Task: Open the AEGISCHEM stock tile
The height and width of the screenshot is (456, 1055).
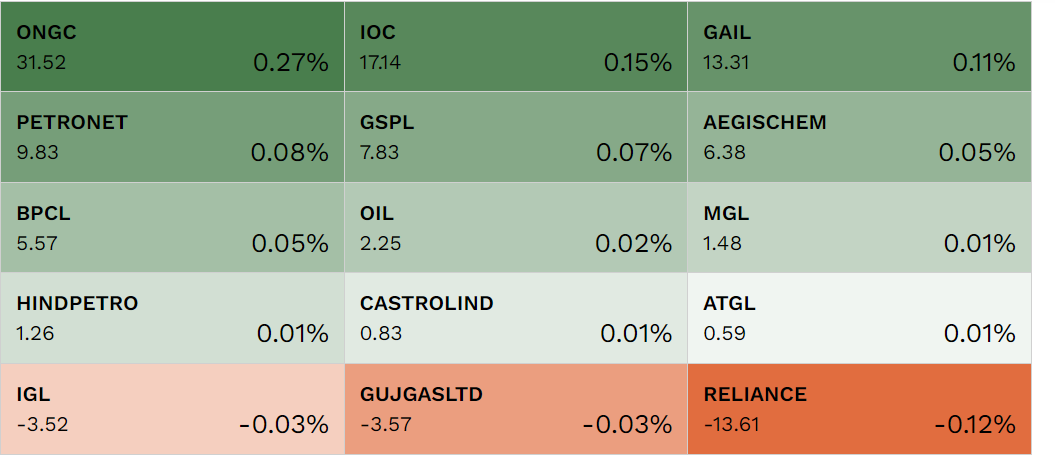Action: (x=858, y=137)
